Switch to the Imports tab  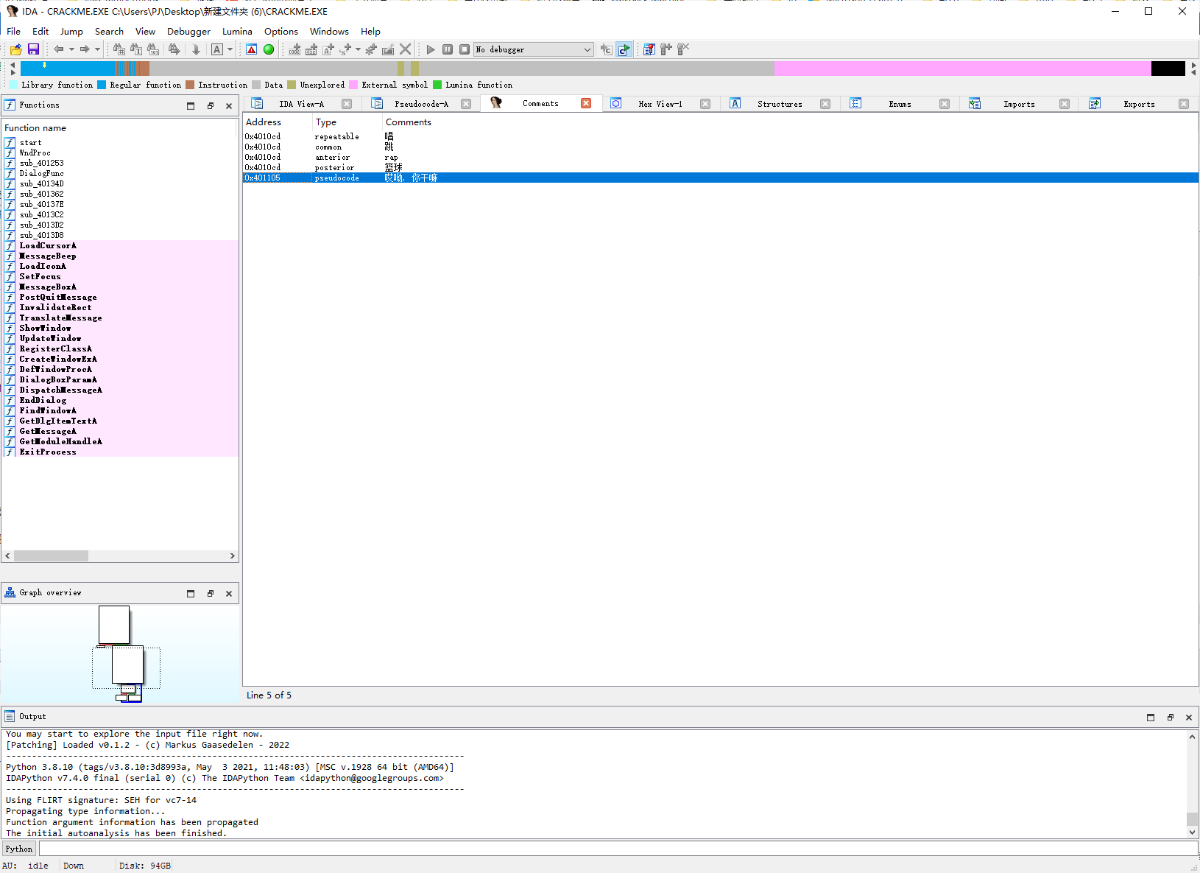(x=1019, y=104)
